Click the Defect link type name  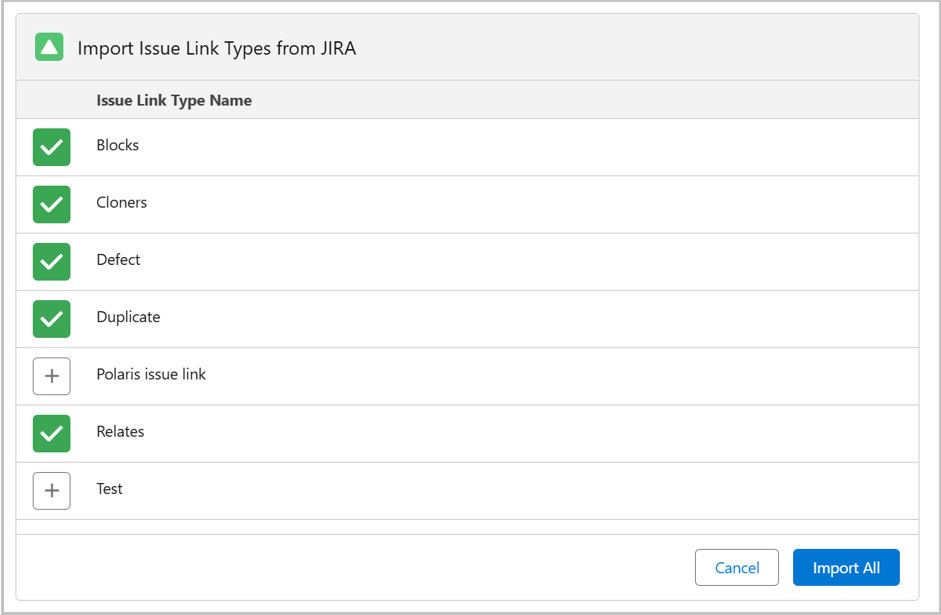[118, 259]
